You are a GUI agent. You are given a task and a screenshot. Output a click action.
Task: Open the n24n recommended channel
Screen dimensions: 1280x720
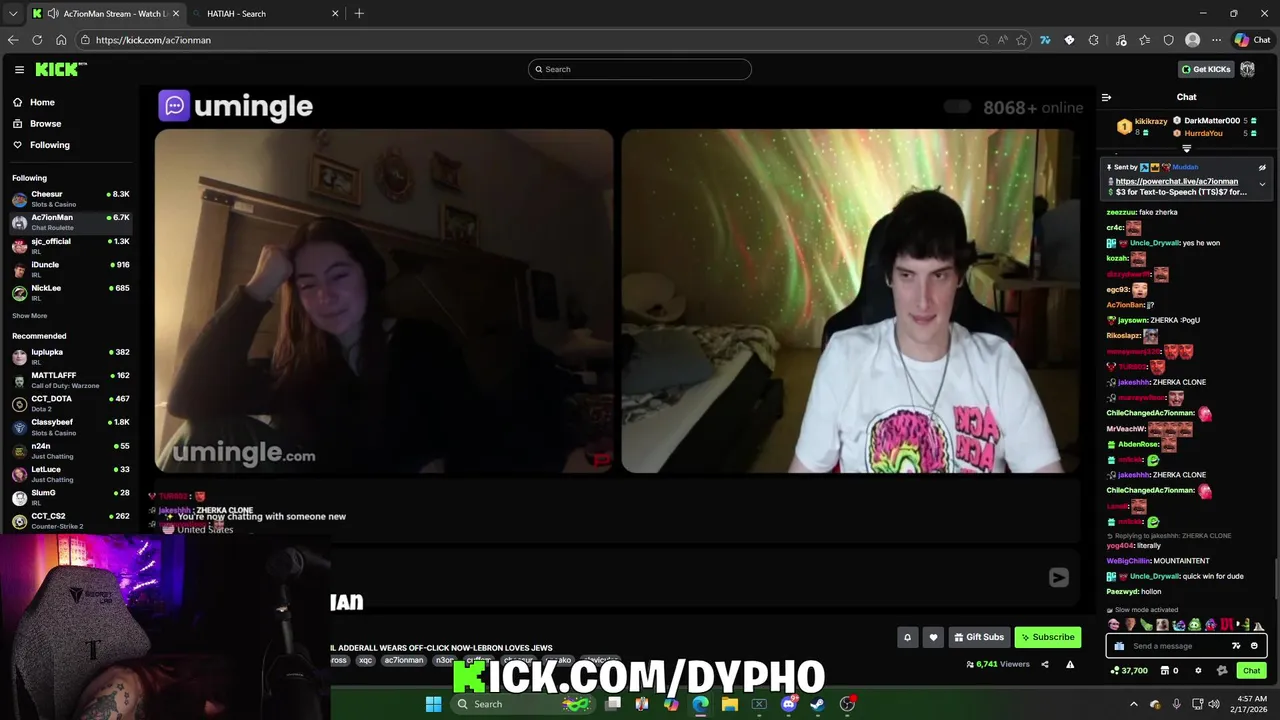click(x=70, y=450)
